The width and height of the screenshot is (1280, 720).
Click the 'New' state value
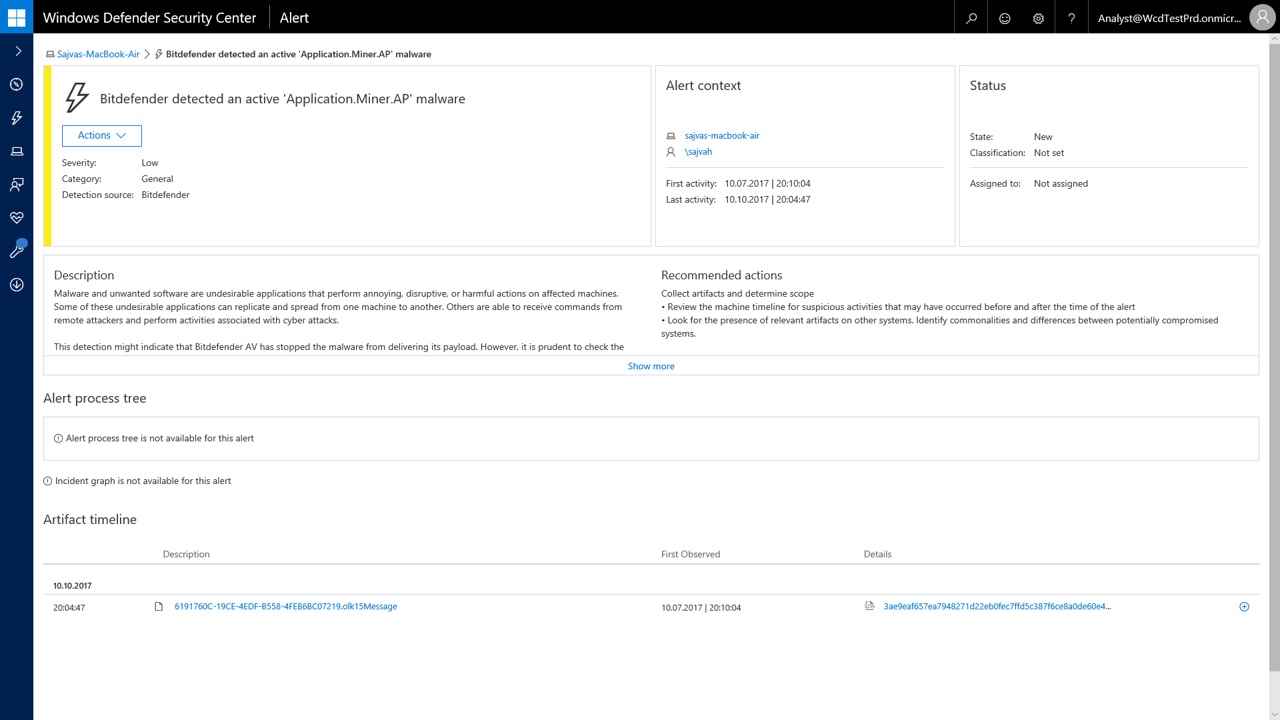[x=1043, y=137]
